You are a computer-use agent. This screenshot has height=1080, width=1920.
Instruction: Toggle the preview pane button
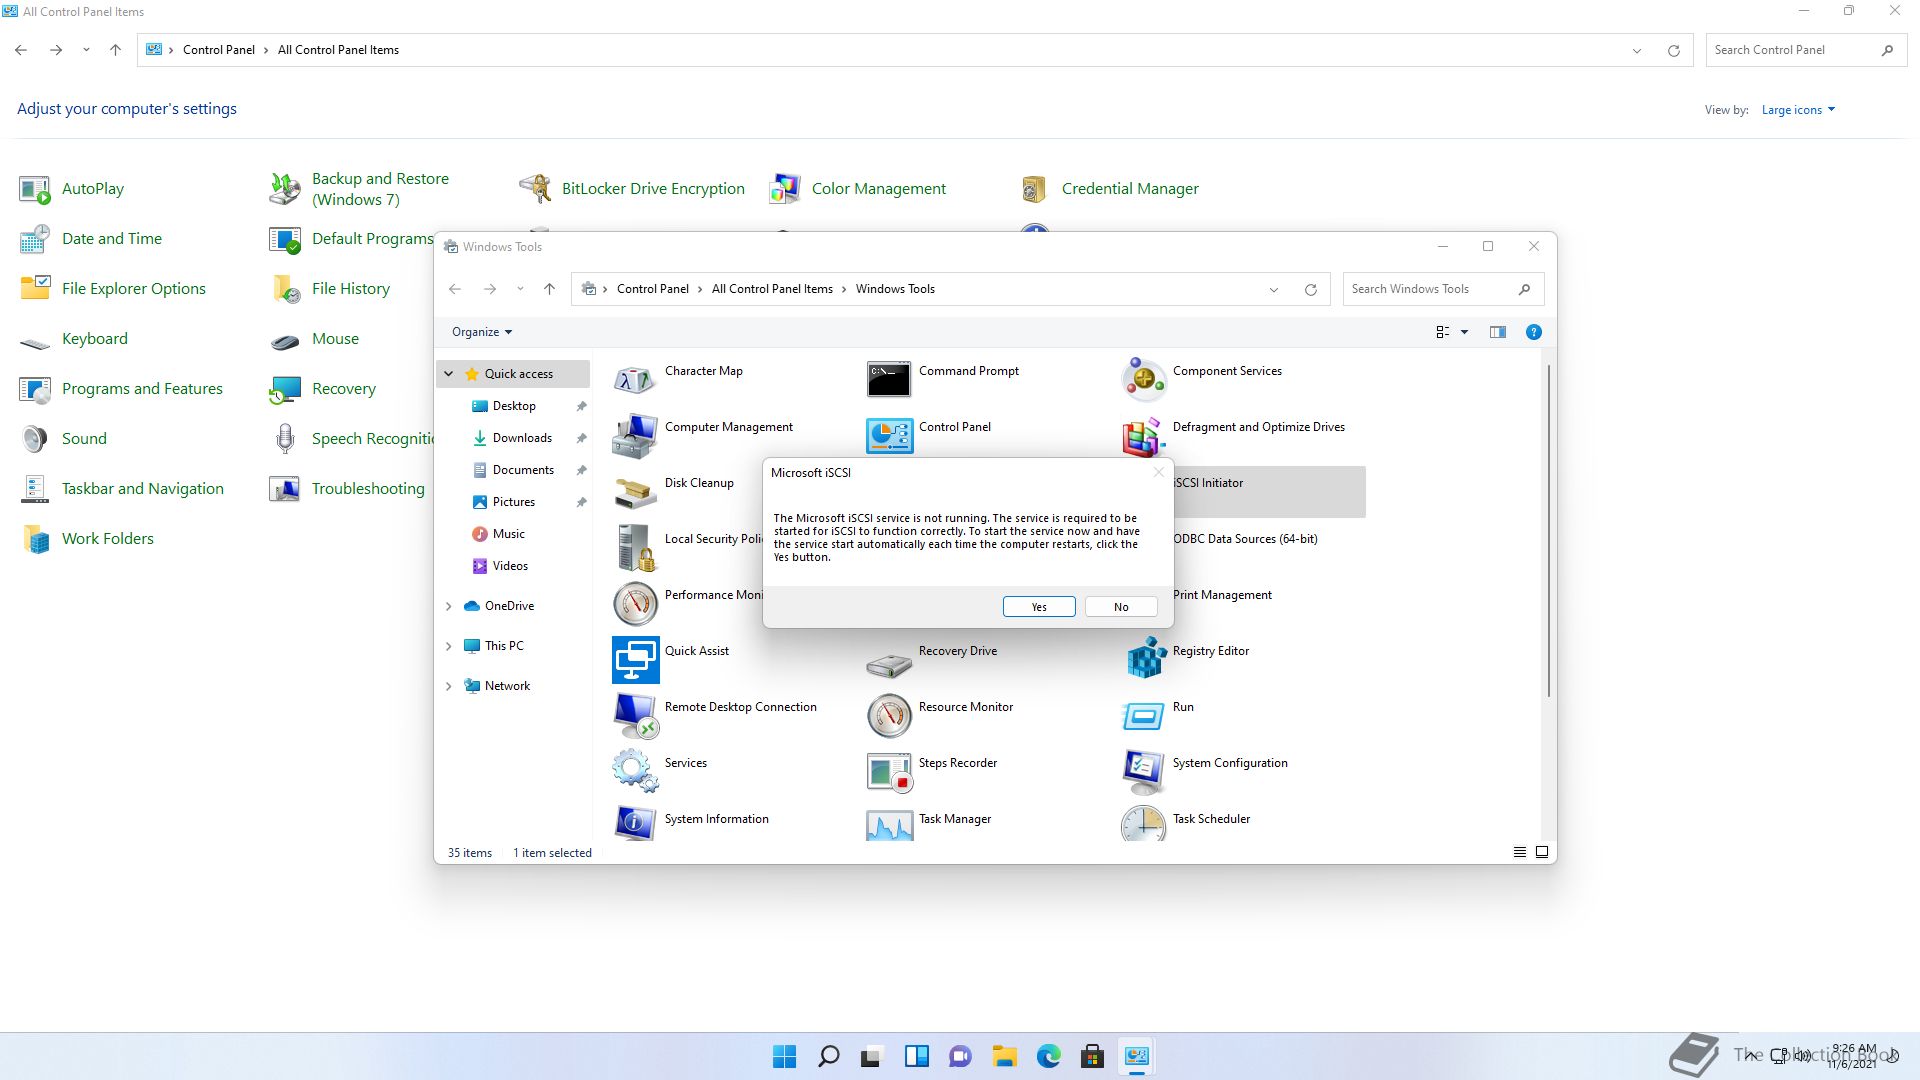coord(1497,332)
